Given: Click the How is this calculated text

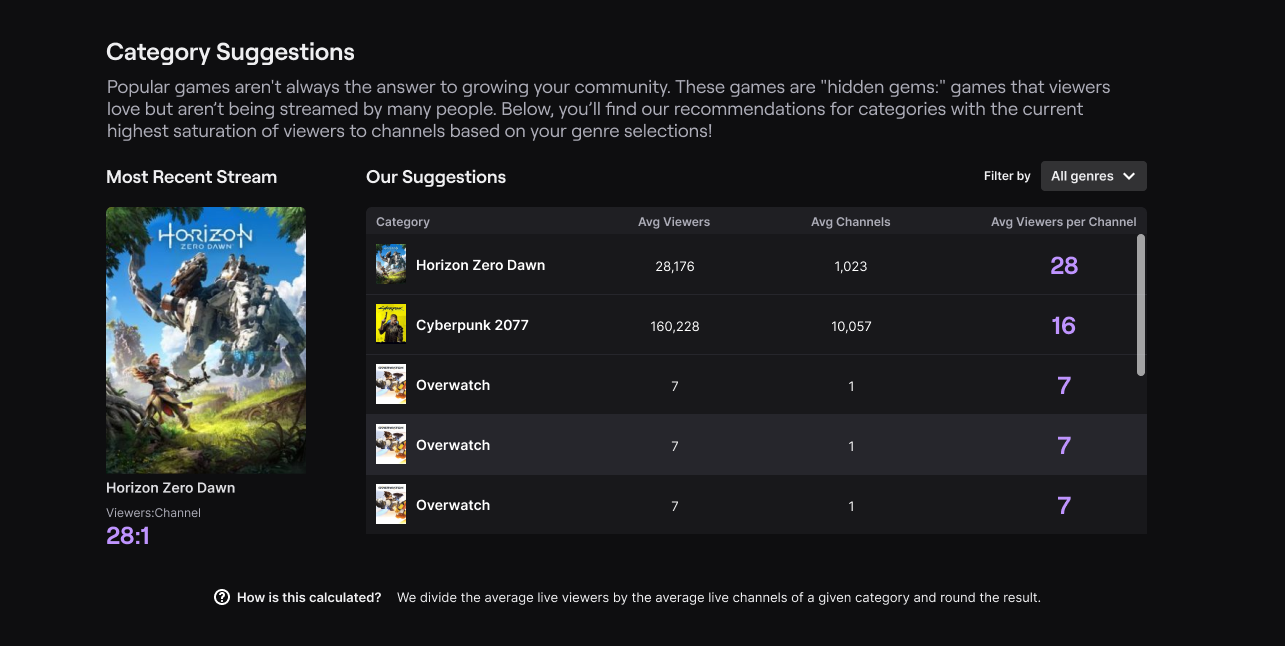Looking at the screenshot, I should click(309, 597).
